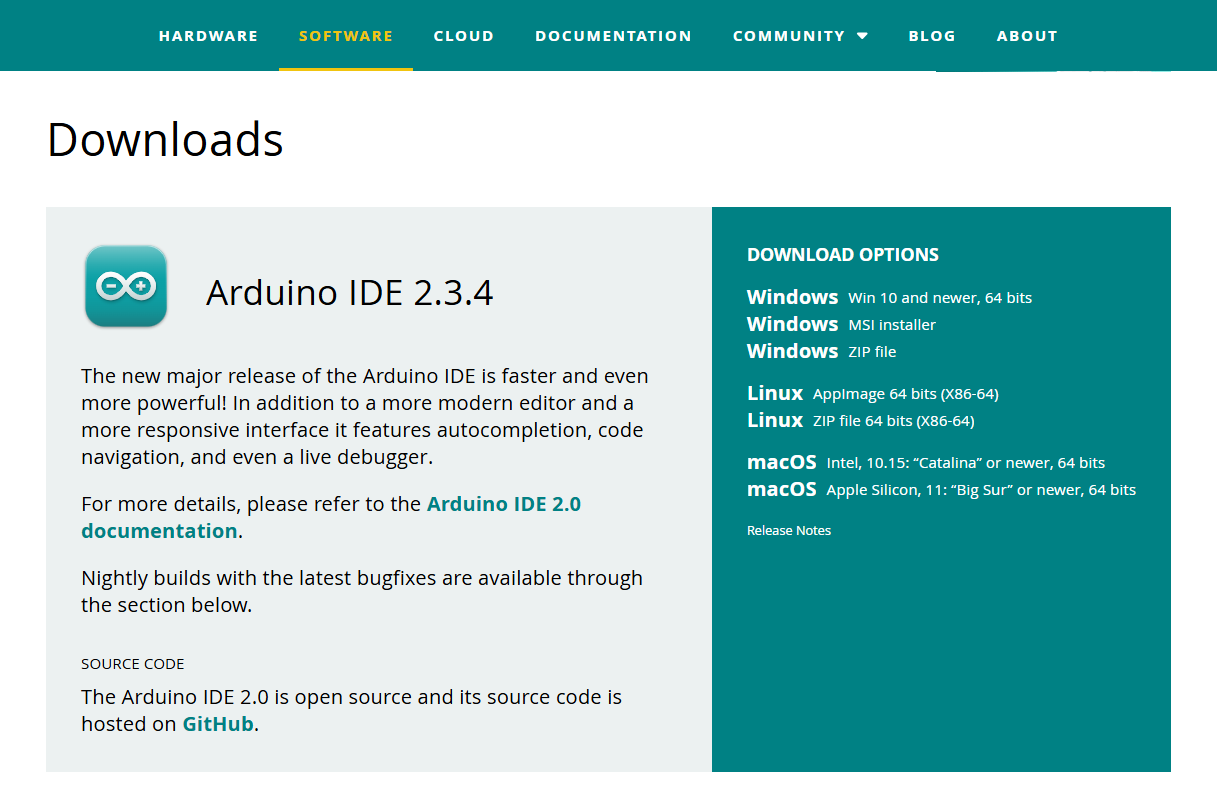The image size is (1217, 793).
Task: Click the 'Nightly builds with the latest bugfixes' paragraph
Action: click(362, 591)
